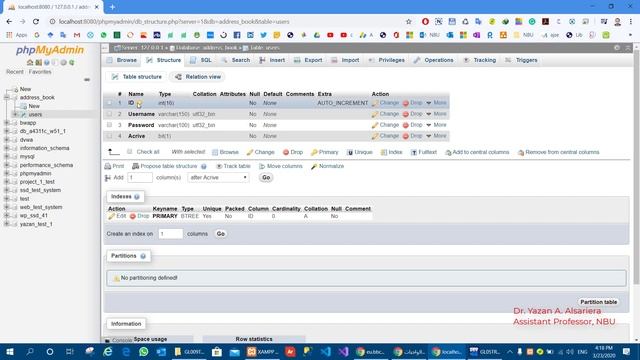Open More dropdown for Password column
This screenshot has width=640, height=360.
(436, 125)
